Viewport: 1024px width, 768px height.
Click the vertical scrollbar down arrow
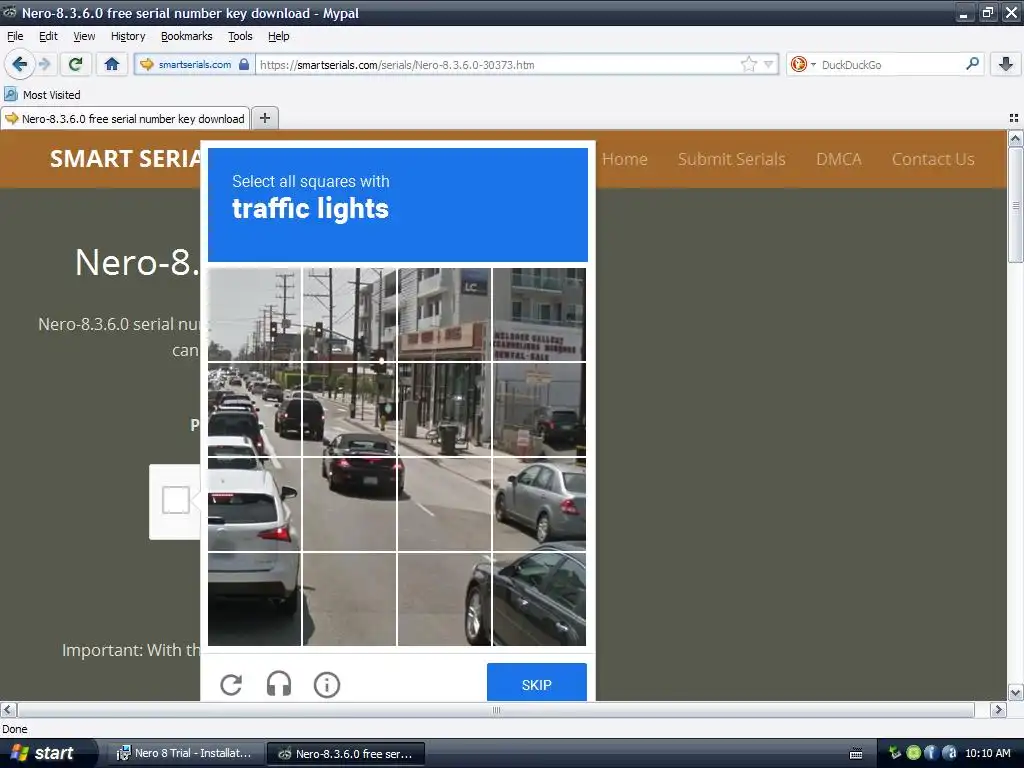(x=1015, y=692)
